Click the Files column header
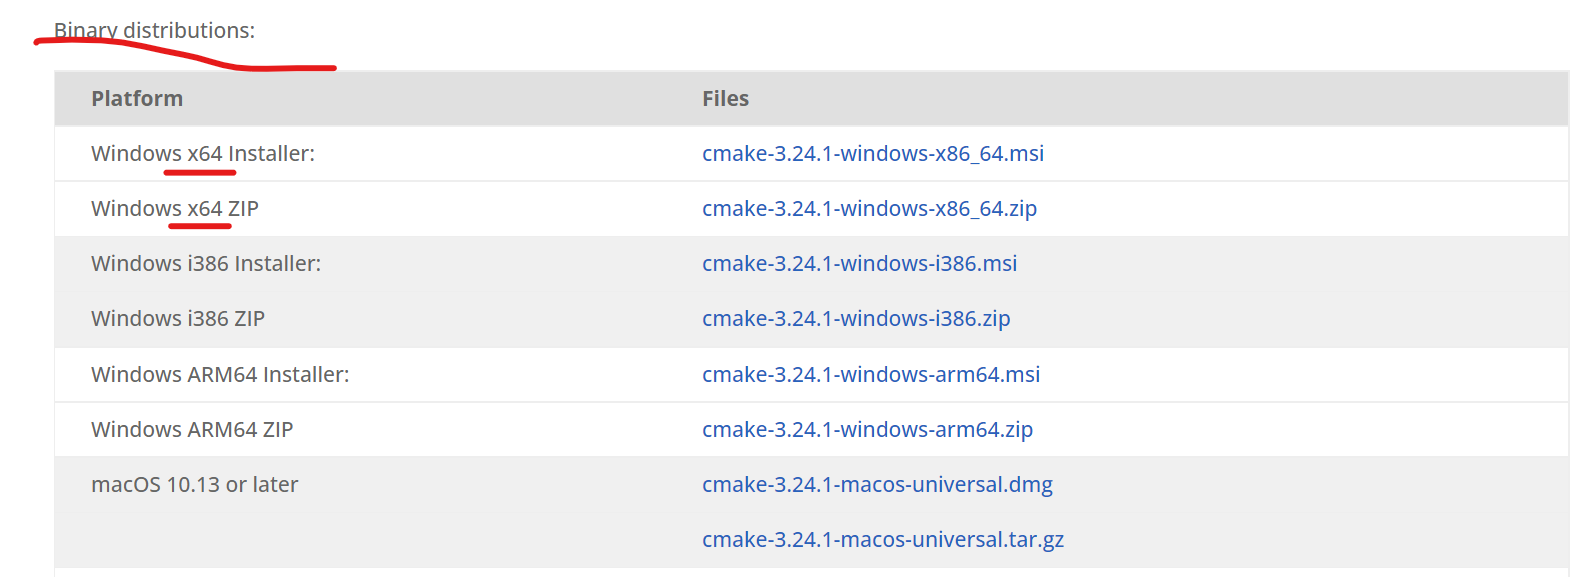The image size is (1576, 577). pyautogui.click(x=725, y=99)
